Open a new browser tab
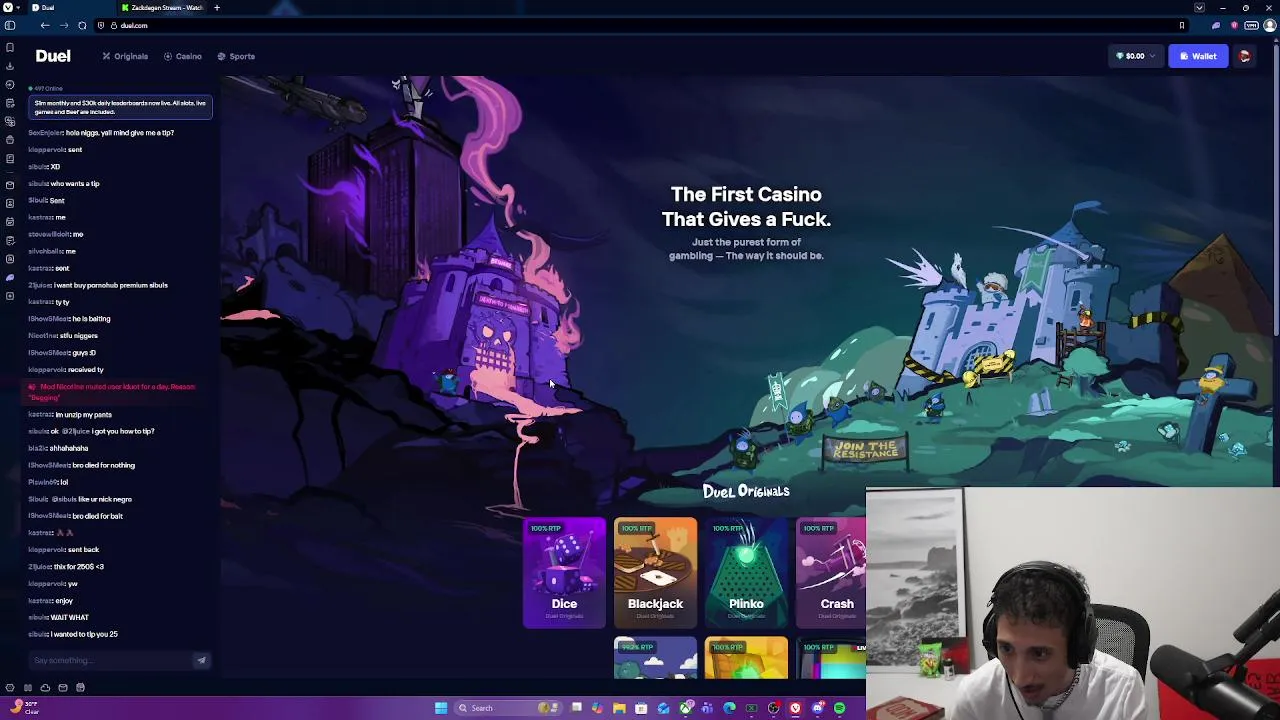Viewport: 1280px width, 720px height. tap(216, 7)
